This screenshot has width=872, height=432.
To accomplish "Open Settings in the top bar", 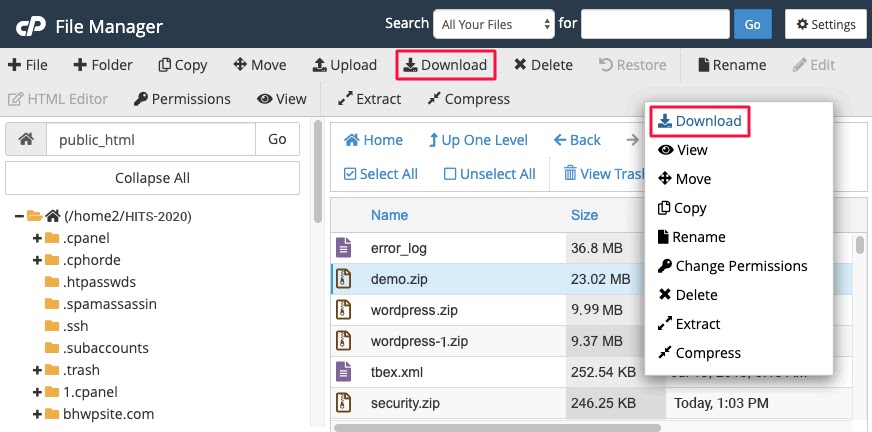I will tap(825, 24).
